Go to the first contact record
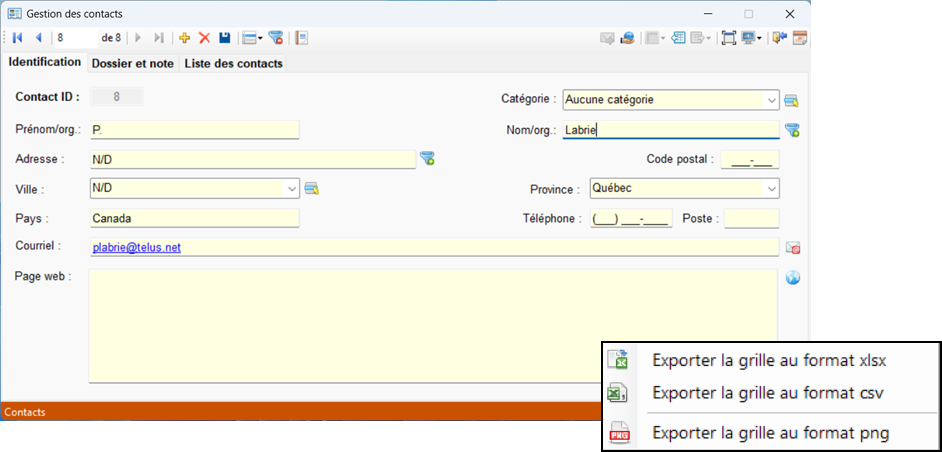The image size is (942, 452). [x=18, y=38]
